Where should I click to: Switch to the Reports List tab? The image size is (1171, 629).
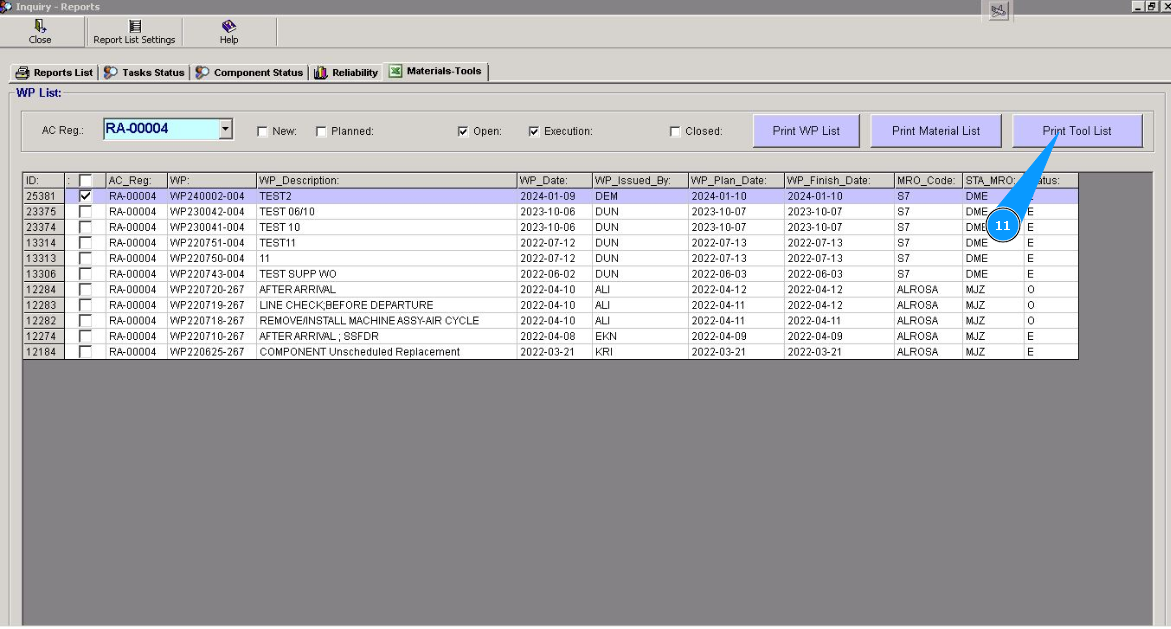coord(55,73)
